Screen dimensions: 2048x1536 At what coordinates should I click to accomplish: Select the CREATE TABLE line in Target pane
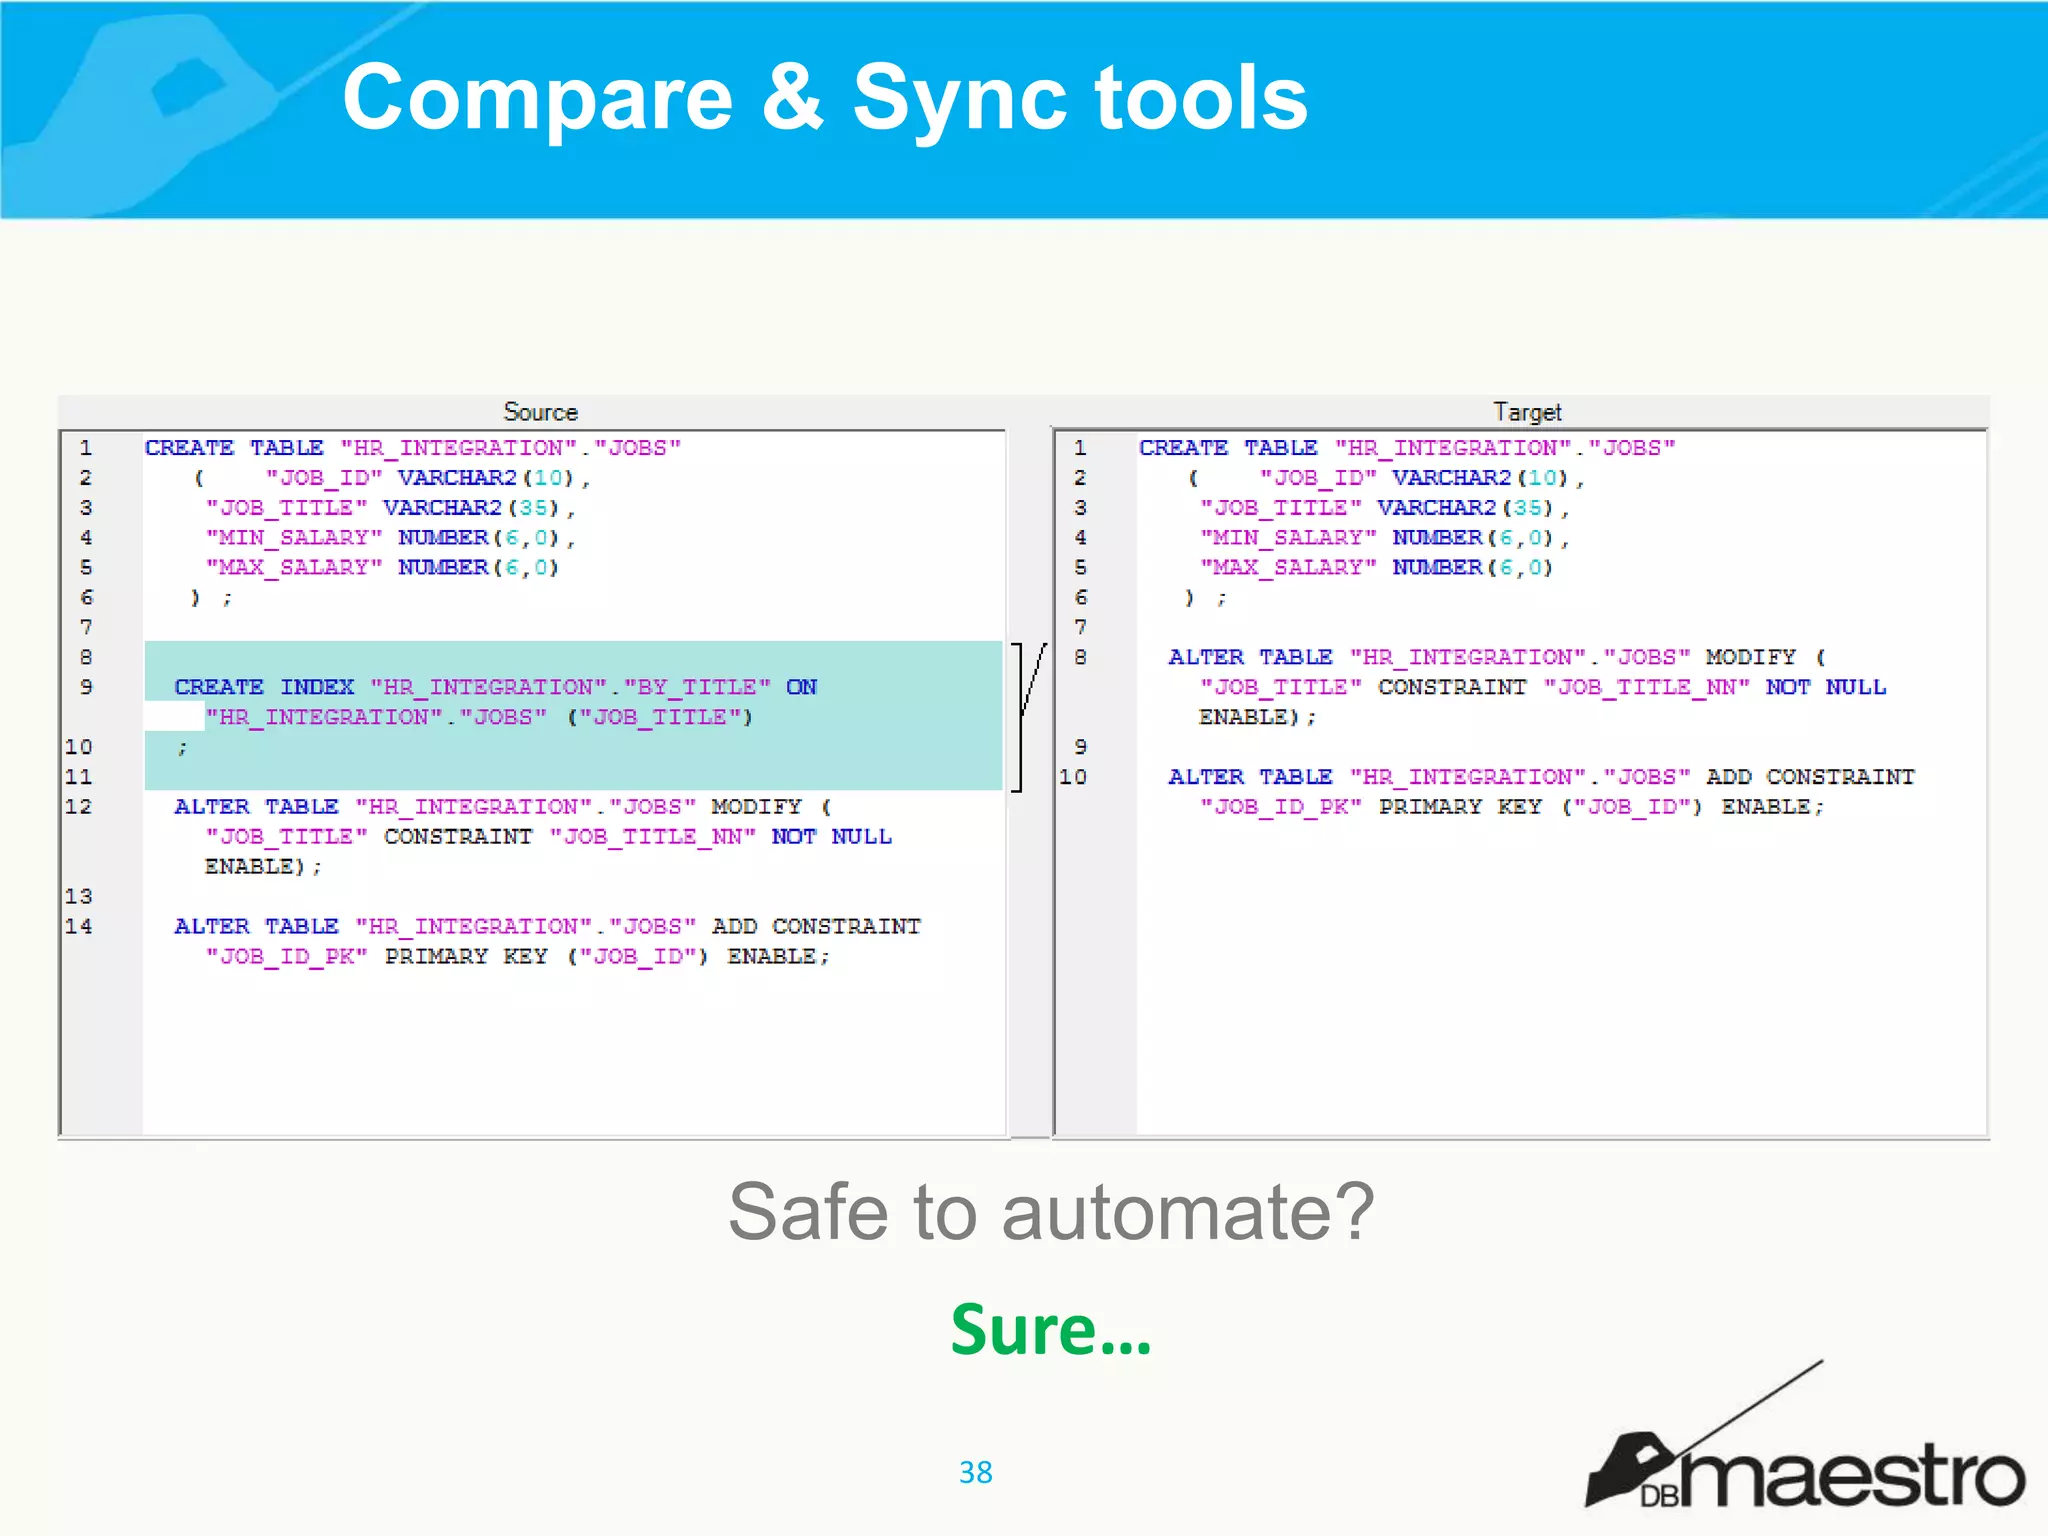(x=1406, y=448)
